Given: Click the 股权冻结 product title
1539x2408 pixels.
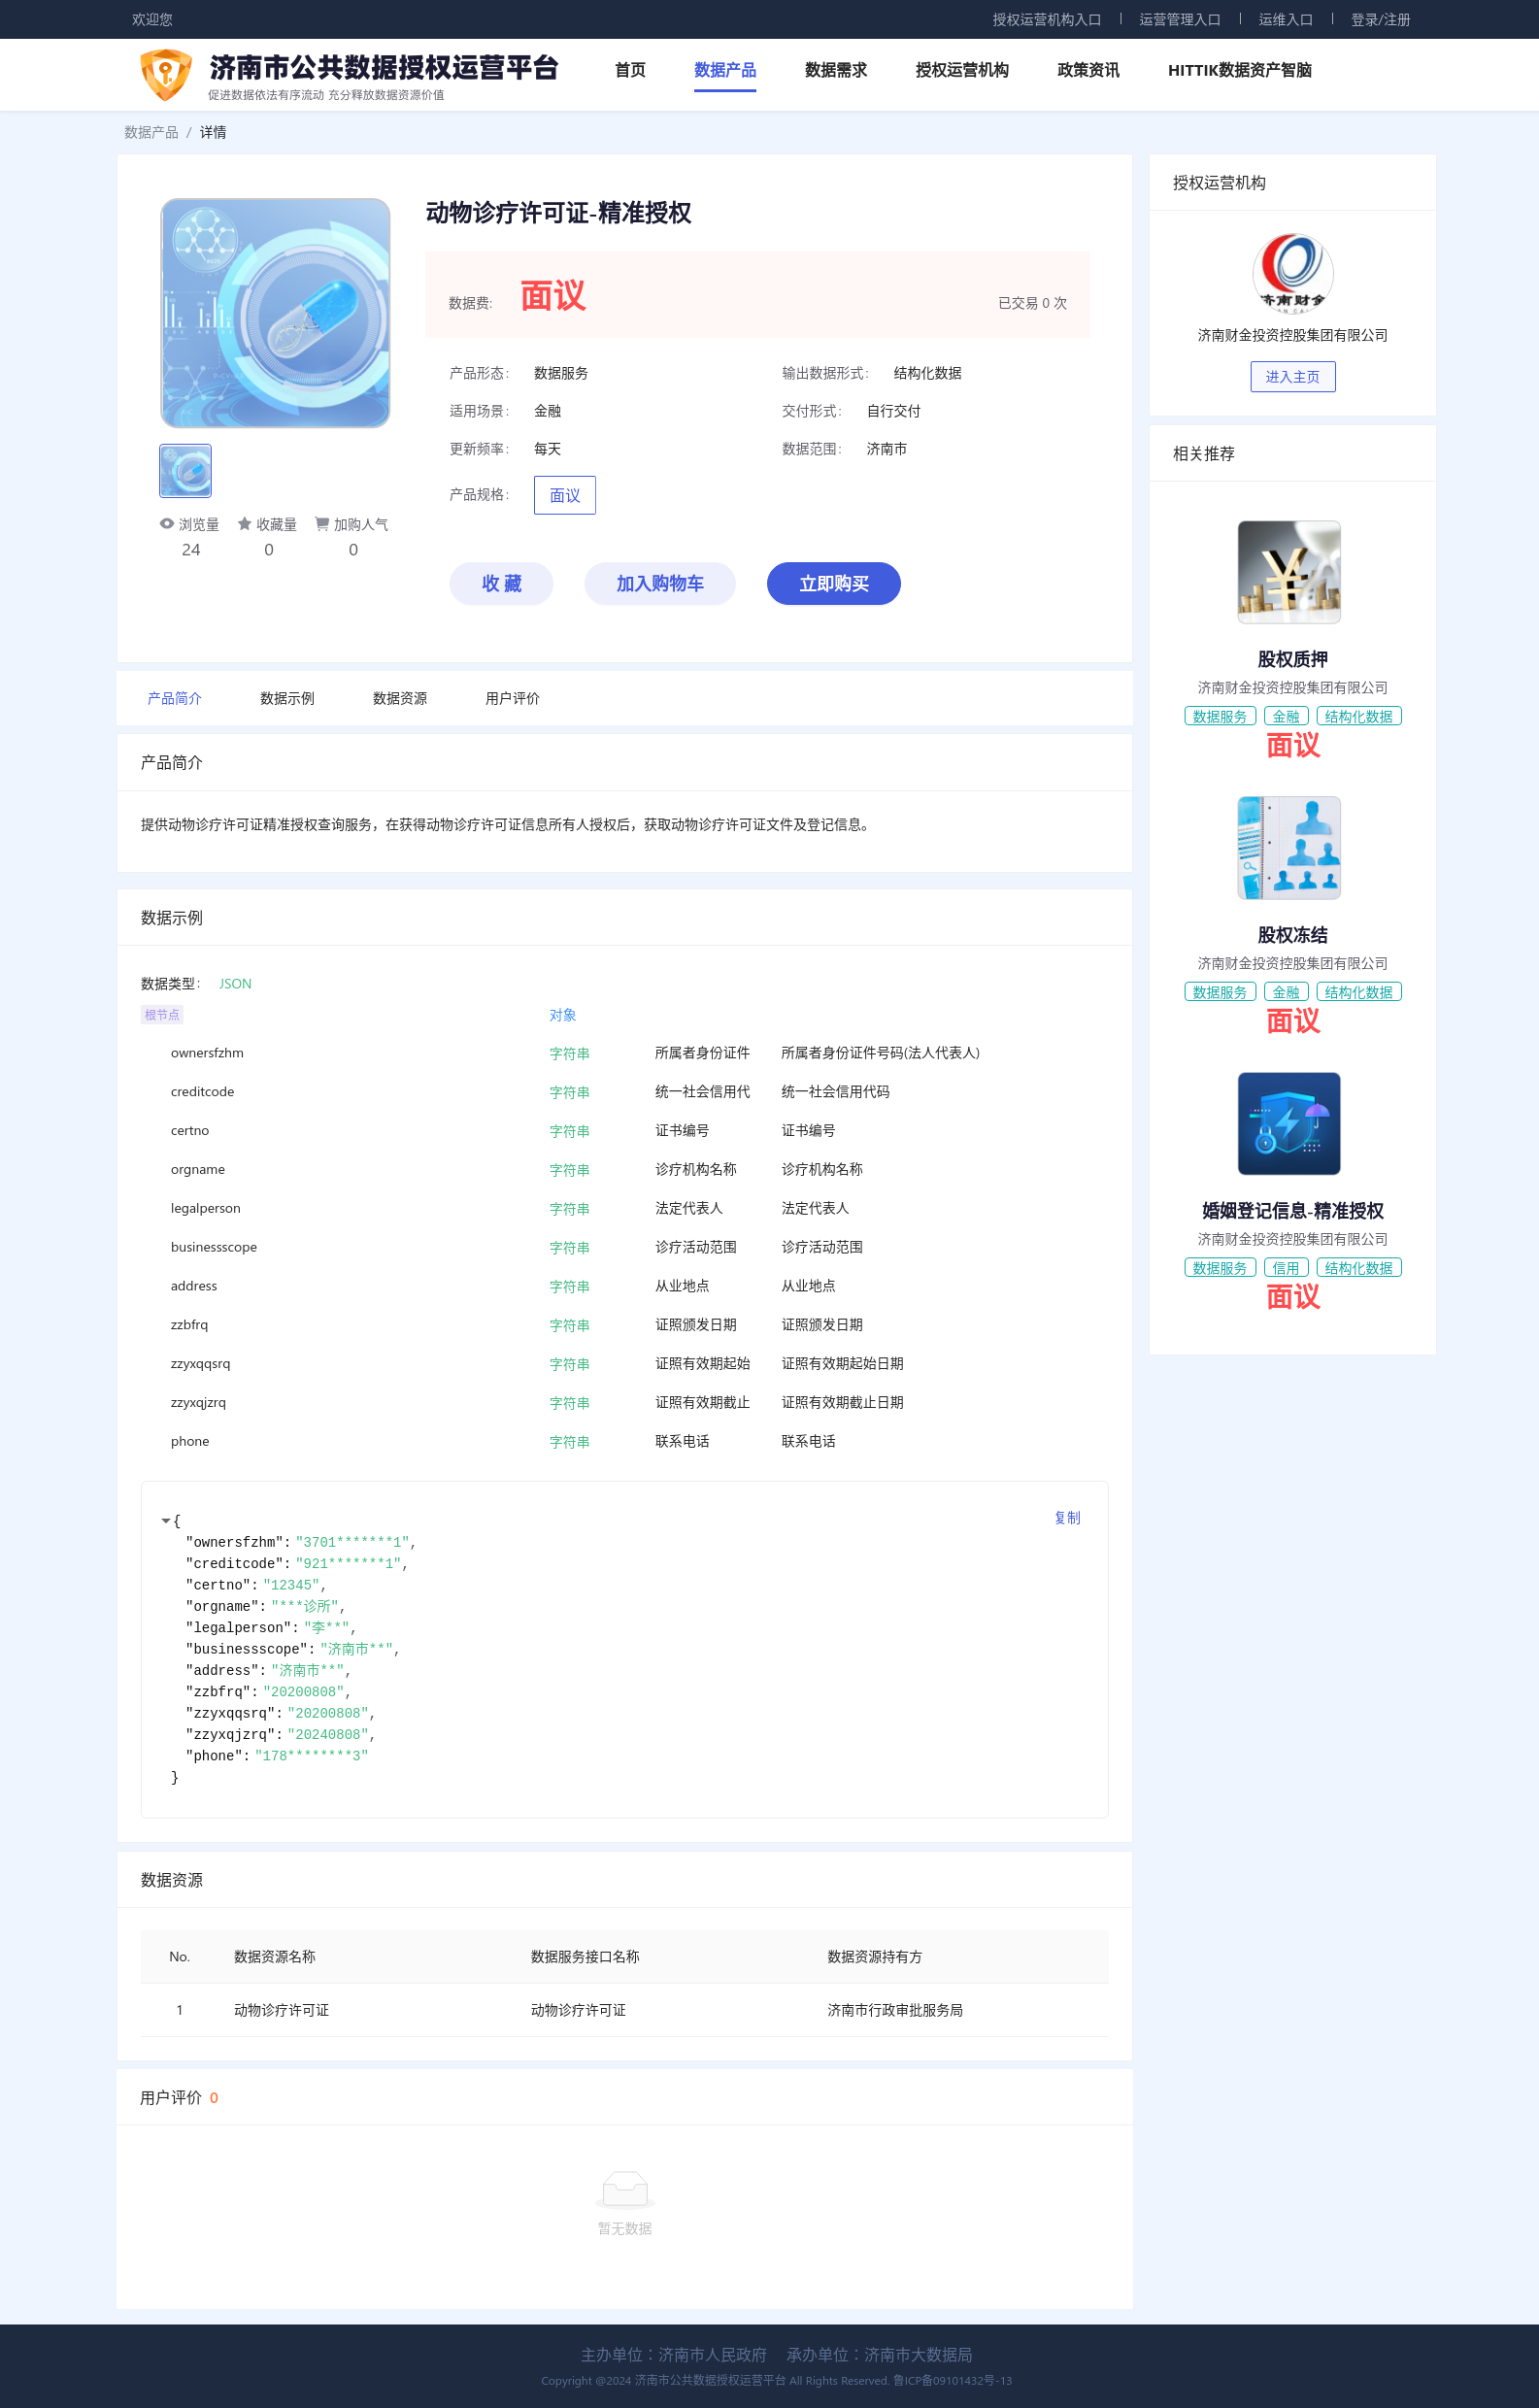Looking at the screenshot, I should click(x=1292, y=935).
